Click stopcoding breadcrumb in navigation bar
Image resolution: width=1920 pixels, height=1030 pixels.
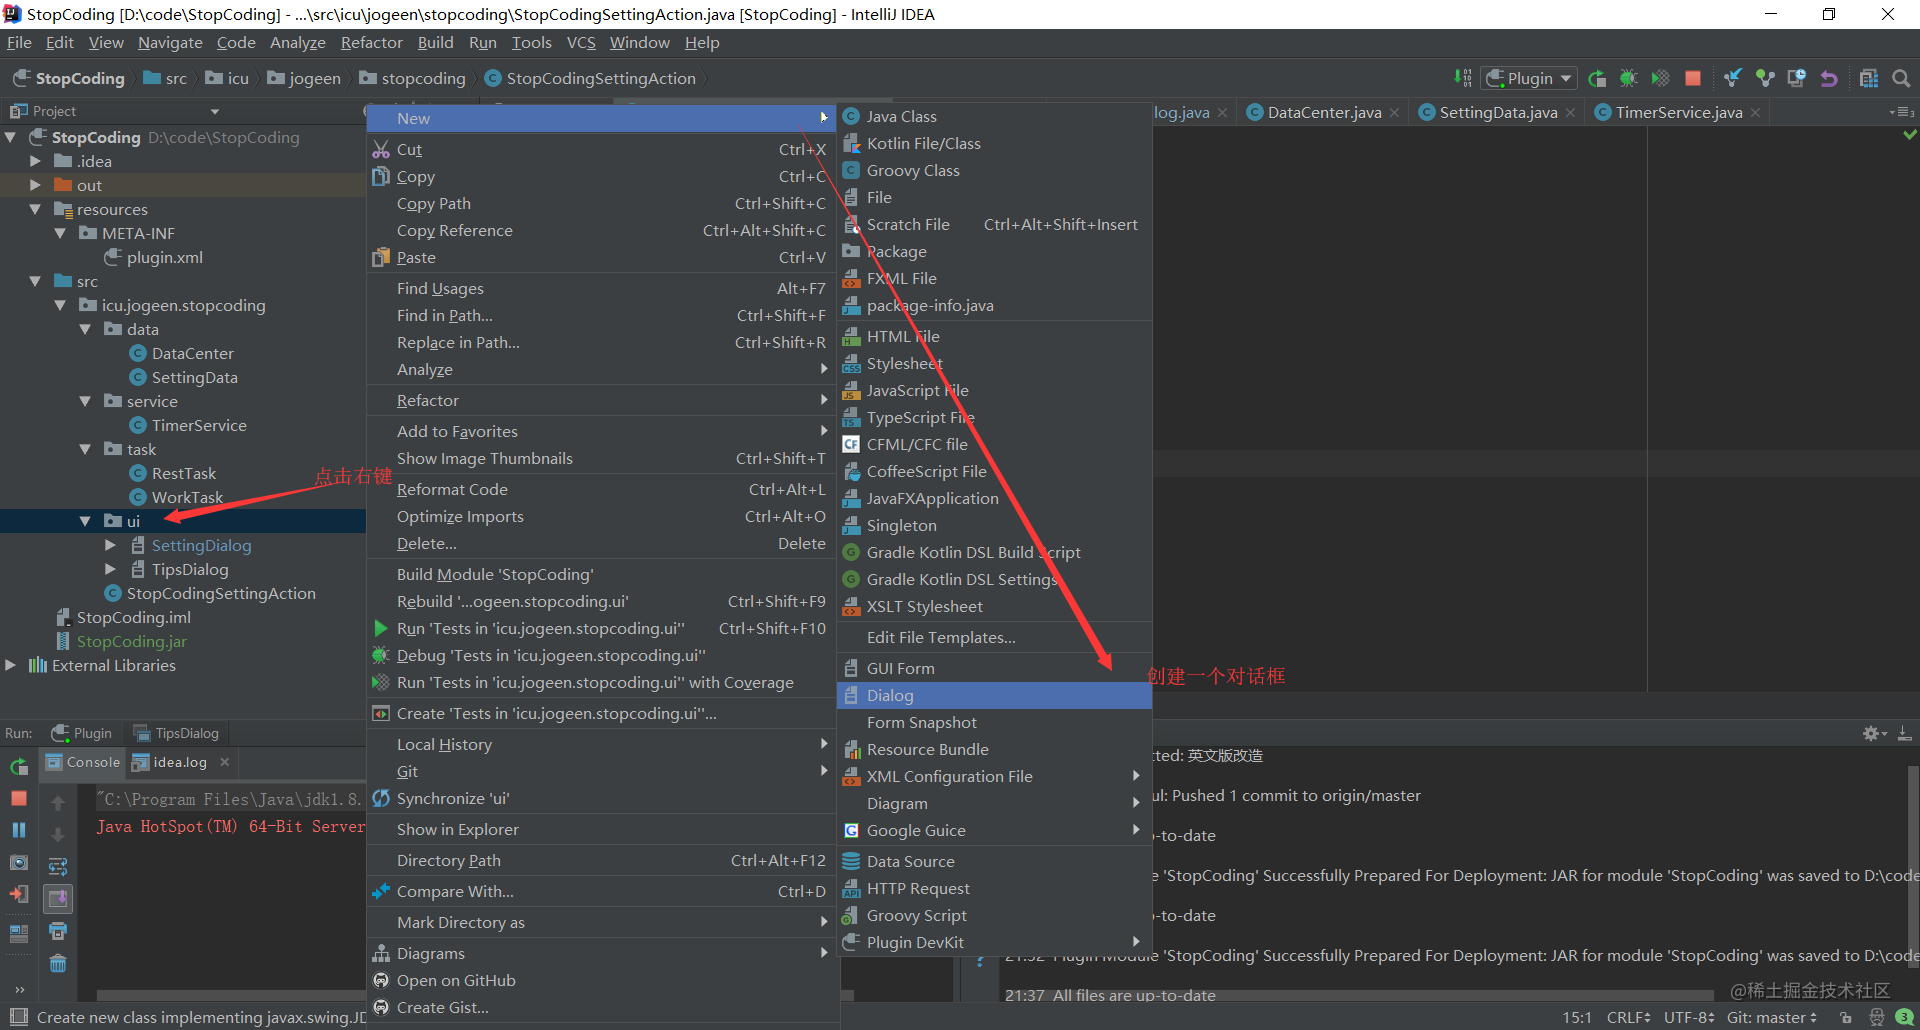[413, 78]
